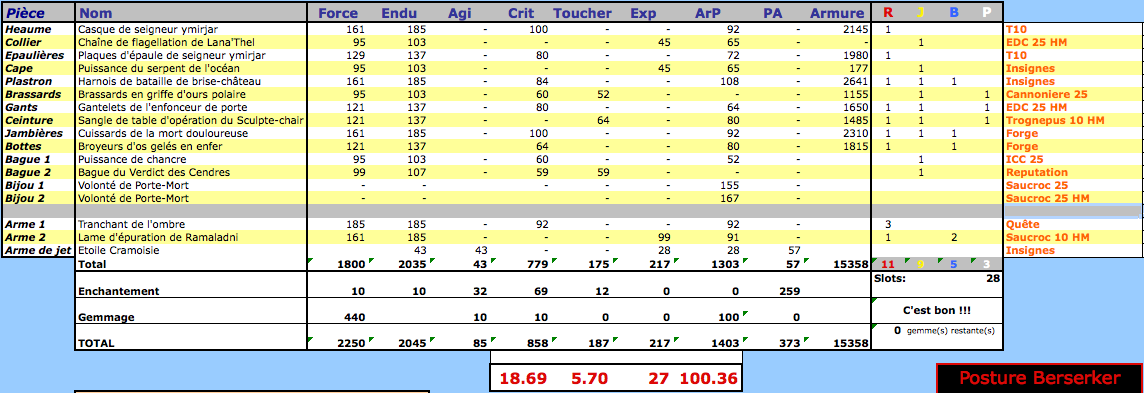Click the Slots count cell
The height and width of the screenshot is (393, 1144).
click(x=937, y=278)
